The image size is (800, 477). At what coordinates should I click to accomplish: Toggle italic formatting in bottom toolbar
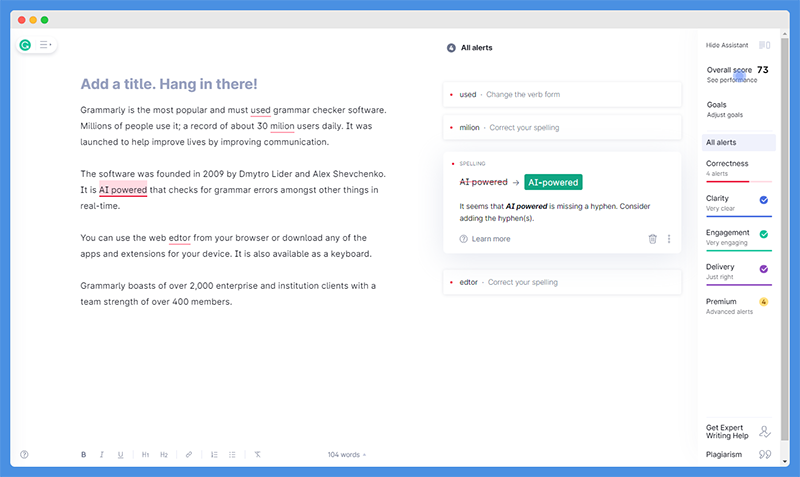pos(102,455)
